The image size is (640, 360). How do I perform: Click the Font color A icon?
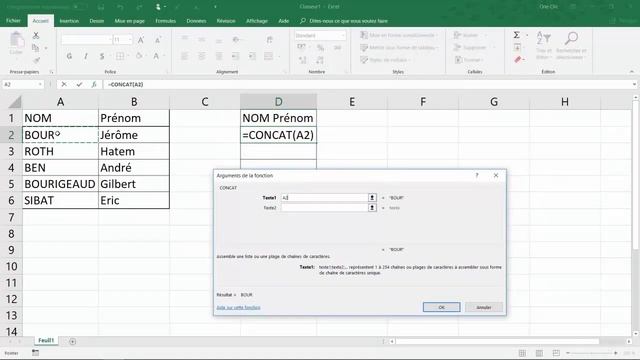click(156, 56)
